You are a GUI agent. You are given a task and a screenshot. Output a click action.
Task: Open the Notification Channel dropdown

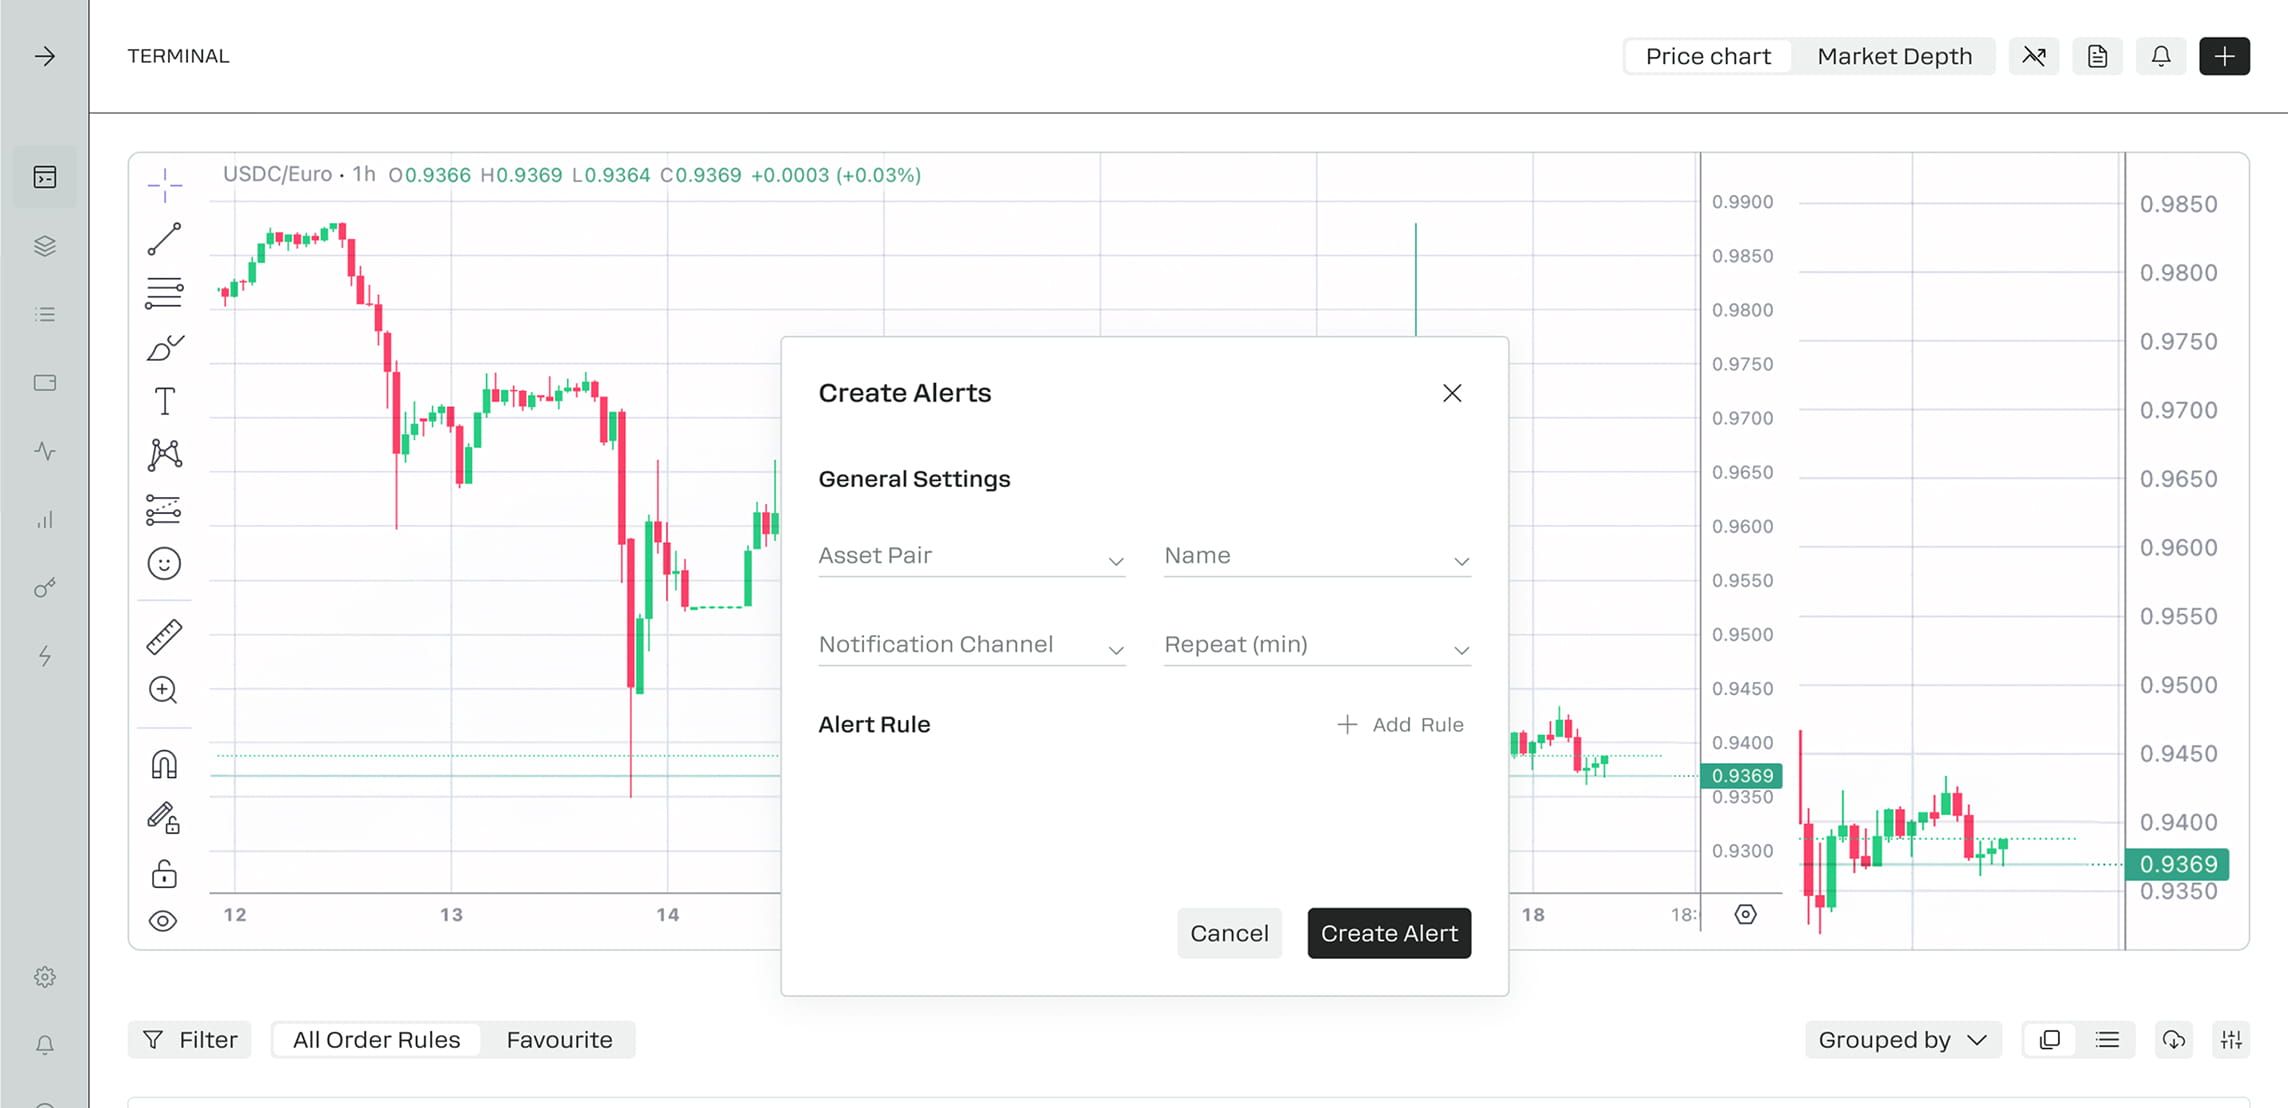[971, 645]
